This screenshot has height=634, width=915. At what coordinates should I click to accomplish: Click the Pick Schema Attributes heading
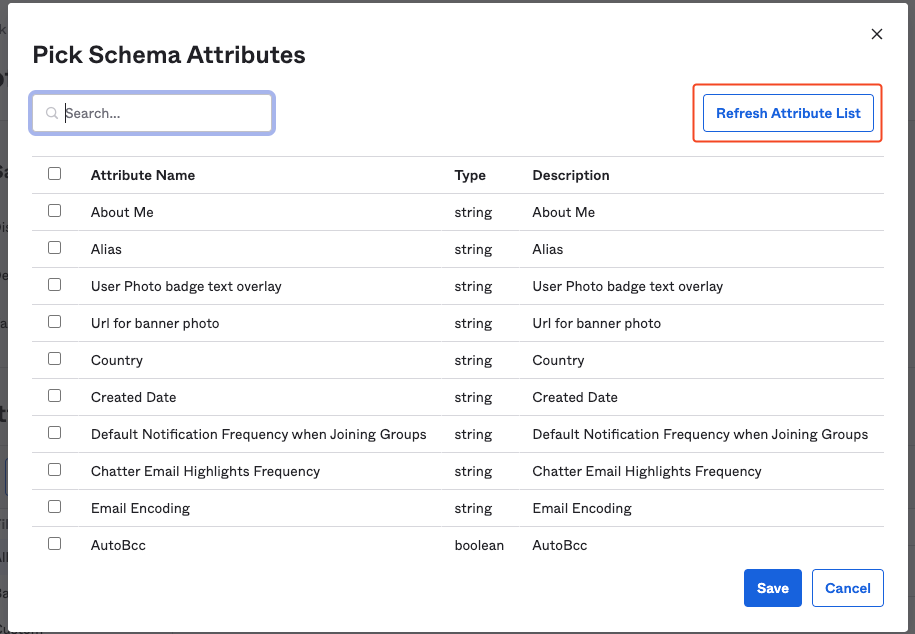pyautogui.click(x=169, y=55)
